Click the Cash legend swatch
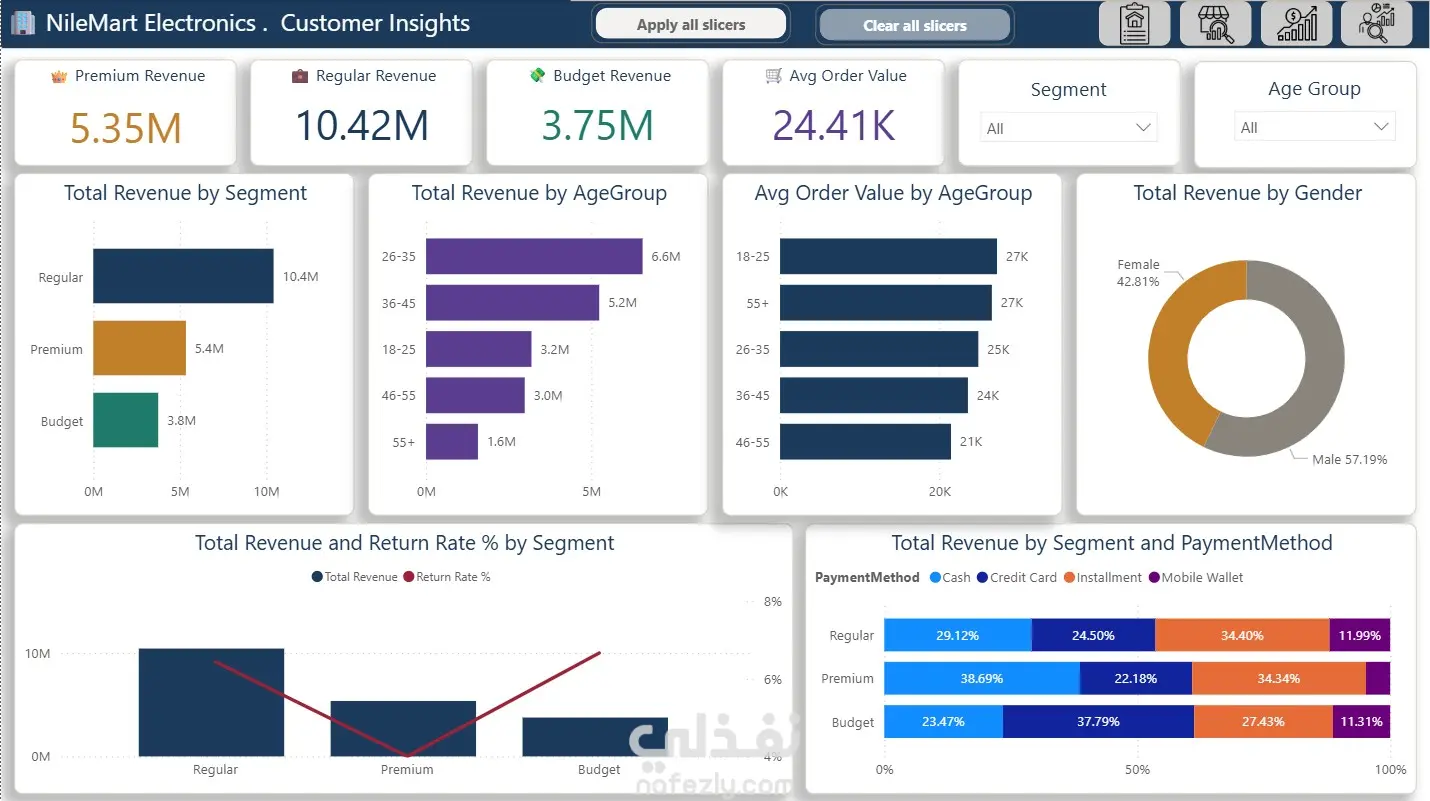The height and width of the screenshot is (801, 1430). (934, 577)
